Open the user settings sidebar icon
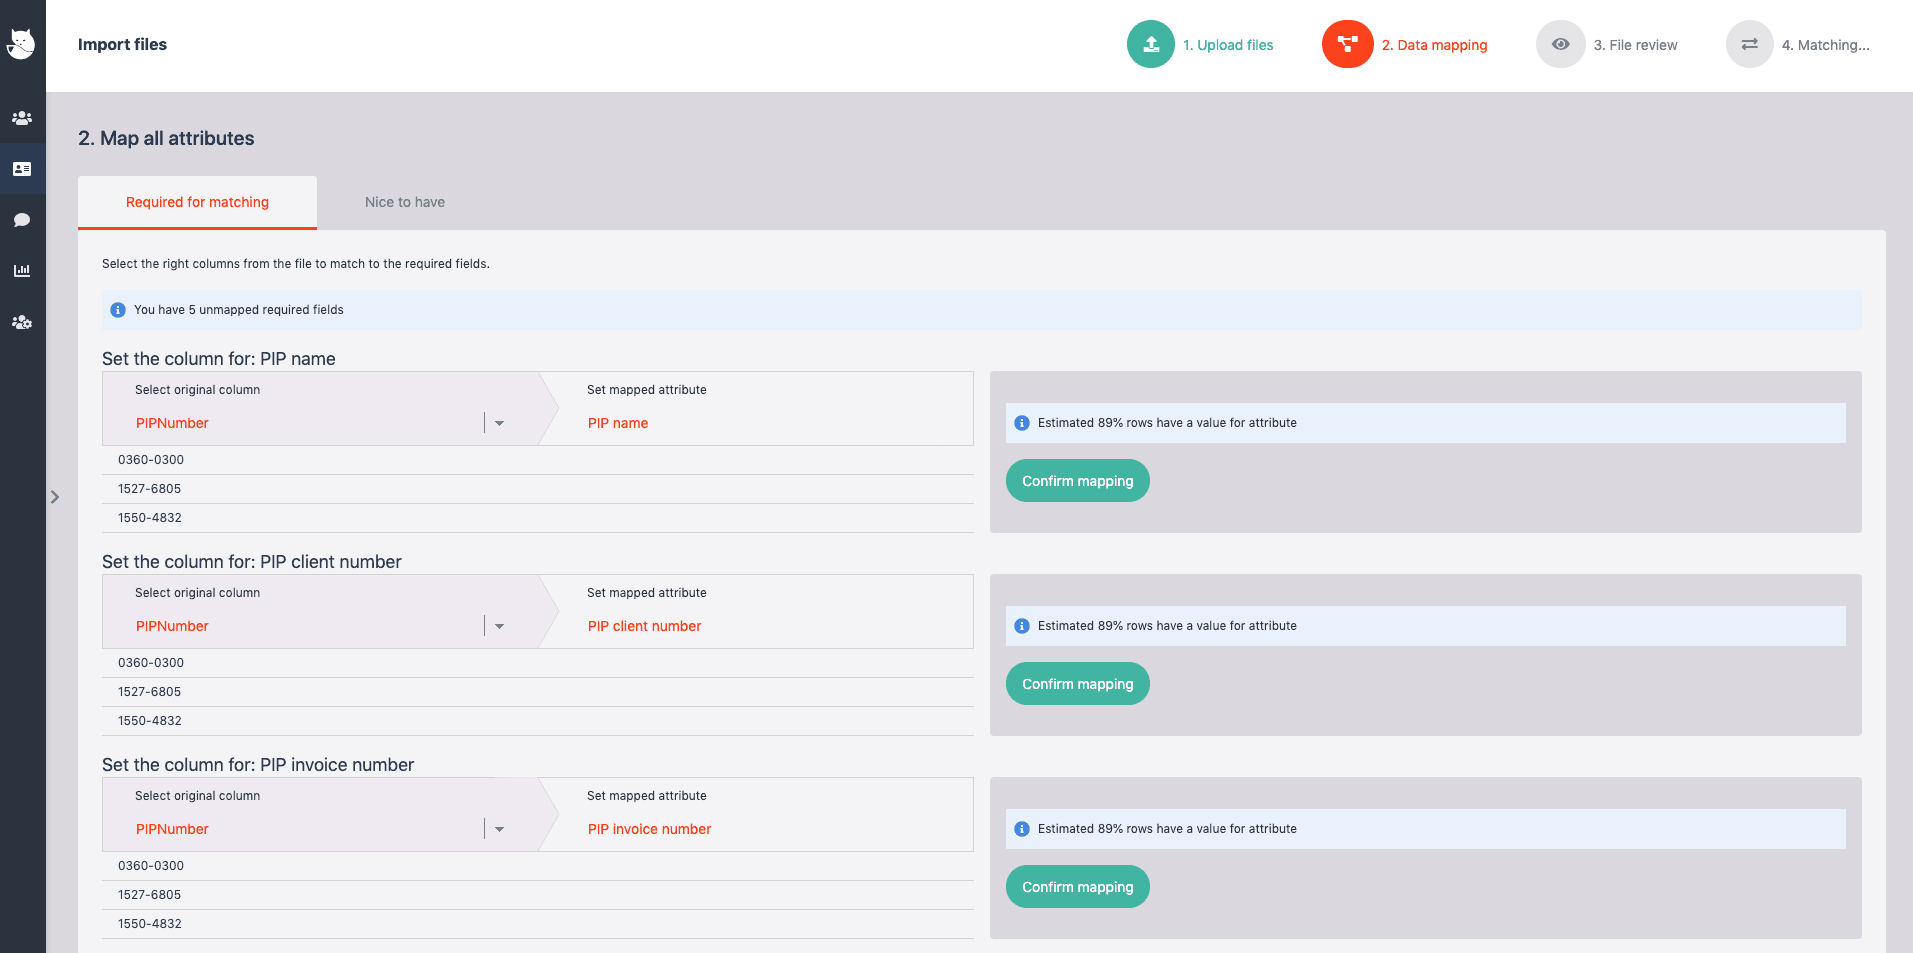1913x953 pixels. coord(22,322)
